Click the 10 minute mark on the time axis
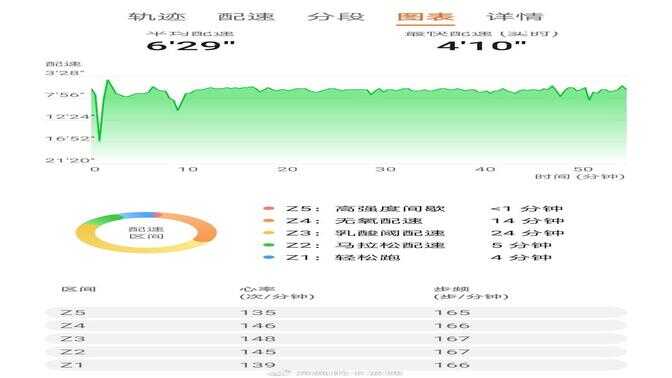The height and width of the screenshot is (378, 672). coord(188,169)
